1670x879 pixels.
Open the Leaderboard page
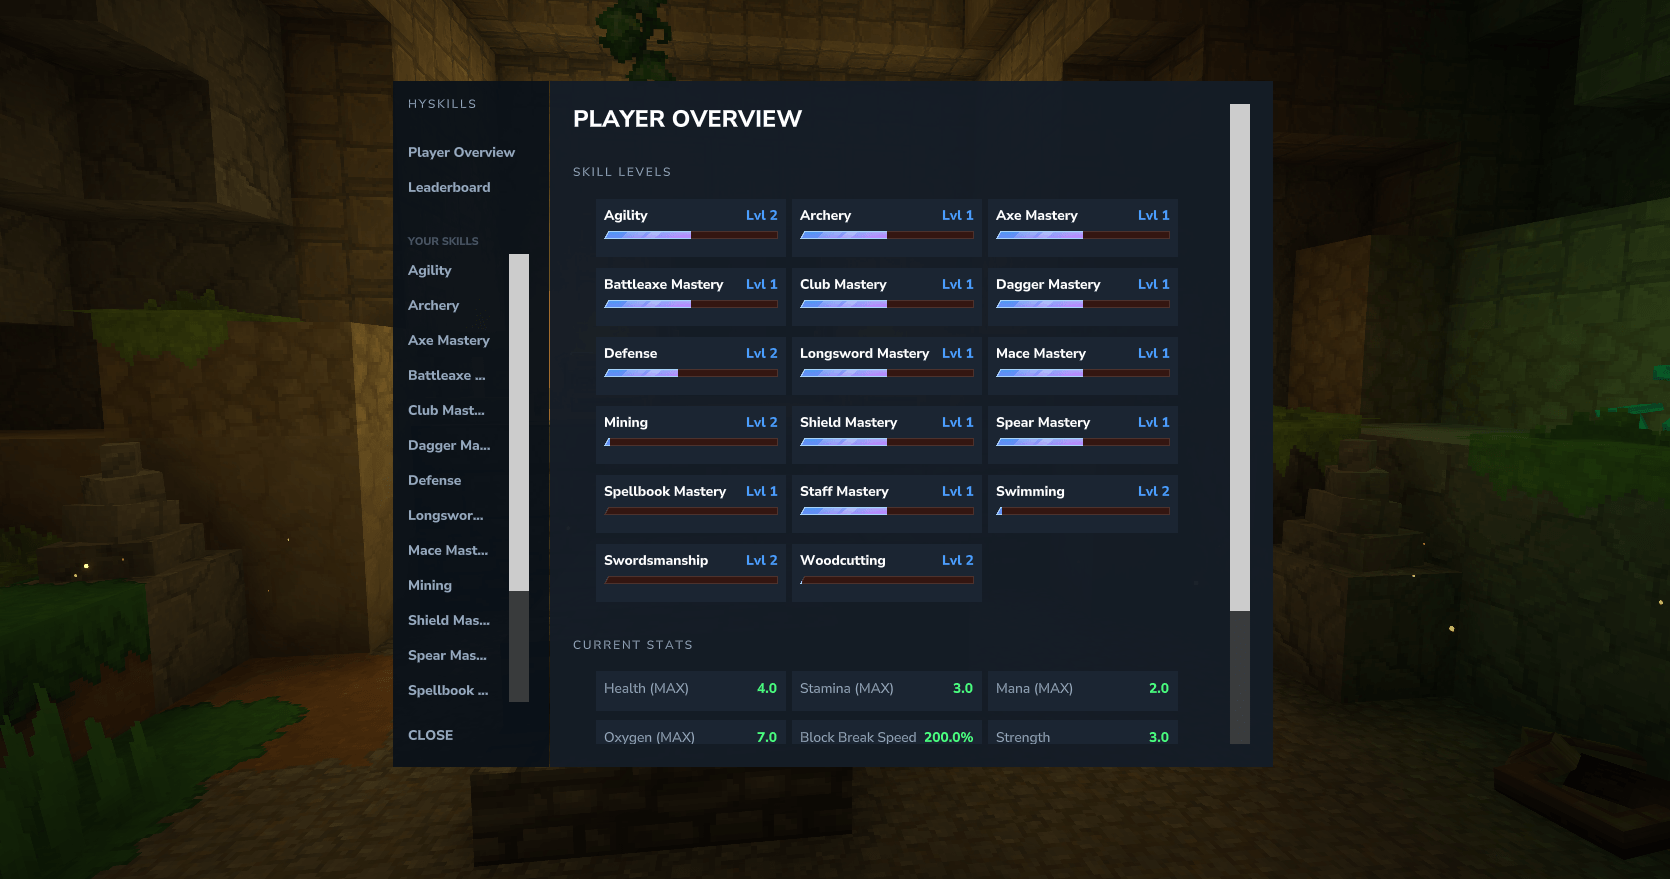click(449, 187)
